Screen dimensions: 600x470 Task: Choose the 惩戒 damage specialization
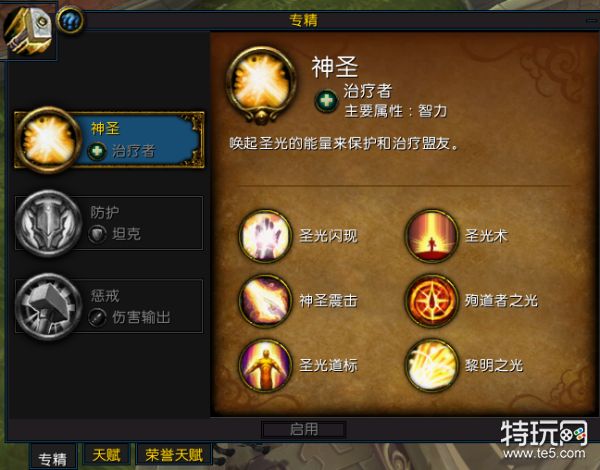pyautogui.click(x=109, y=306)
